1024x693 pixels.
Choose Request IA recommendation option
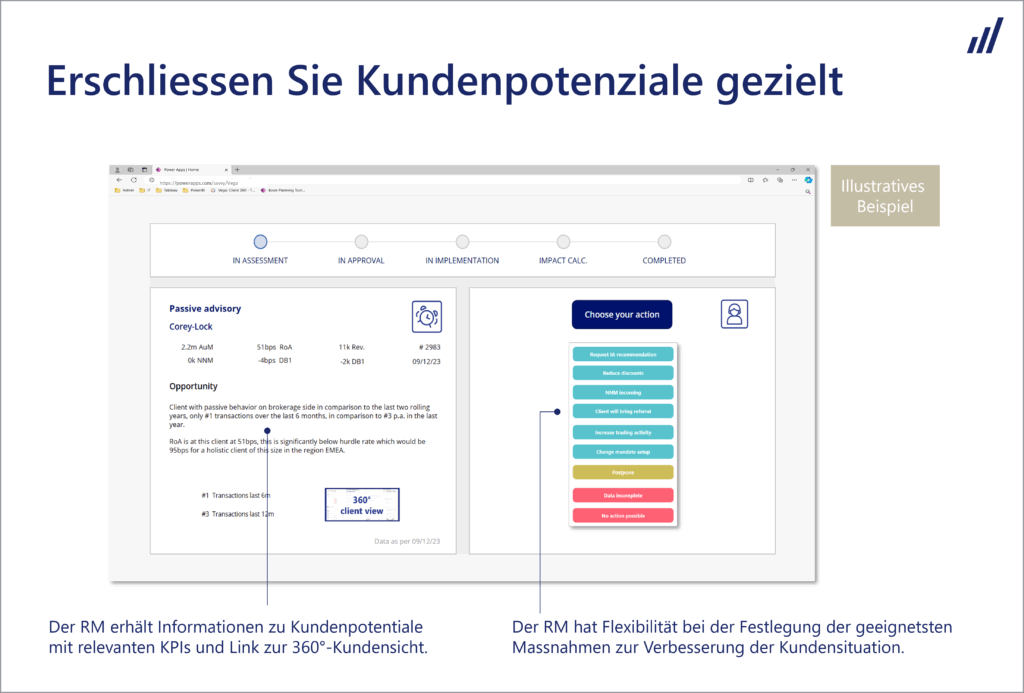(622, 355)
